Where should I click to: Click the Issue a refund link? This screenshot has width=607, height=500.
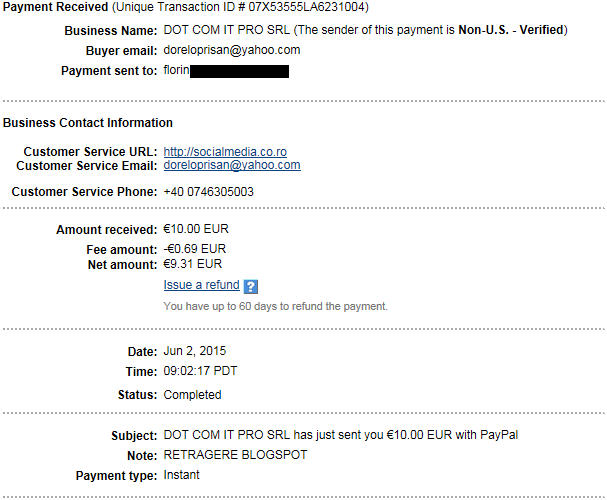tap(201, 285)
